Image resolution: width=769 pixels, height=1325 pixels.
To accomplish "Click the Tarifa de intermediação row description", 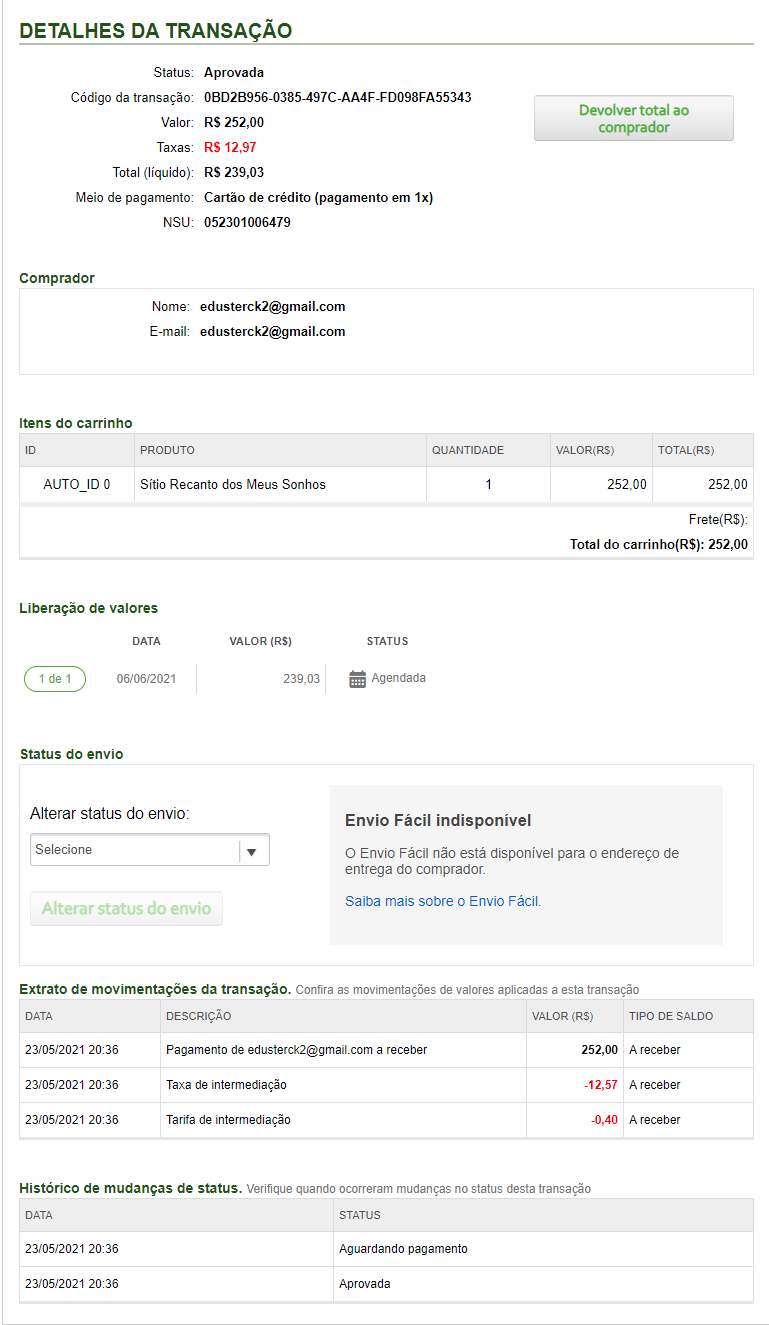I will tap(228, 1120).
